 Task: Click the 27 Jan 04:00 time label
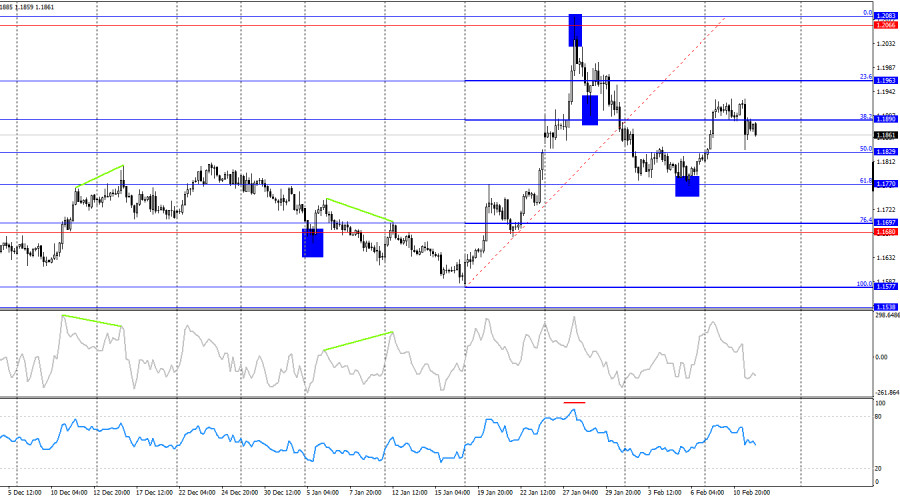580,493
